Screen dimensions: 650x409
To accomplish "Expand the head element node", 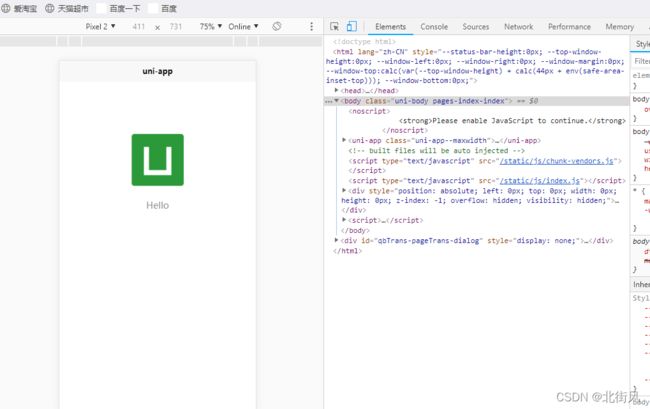I will pos(336,90).
